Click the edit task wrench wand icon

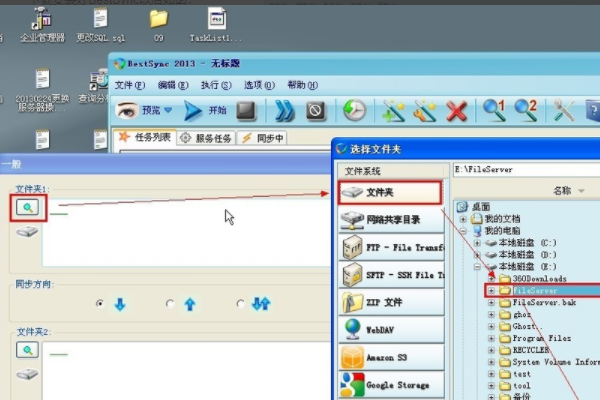tap(425, 111)
